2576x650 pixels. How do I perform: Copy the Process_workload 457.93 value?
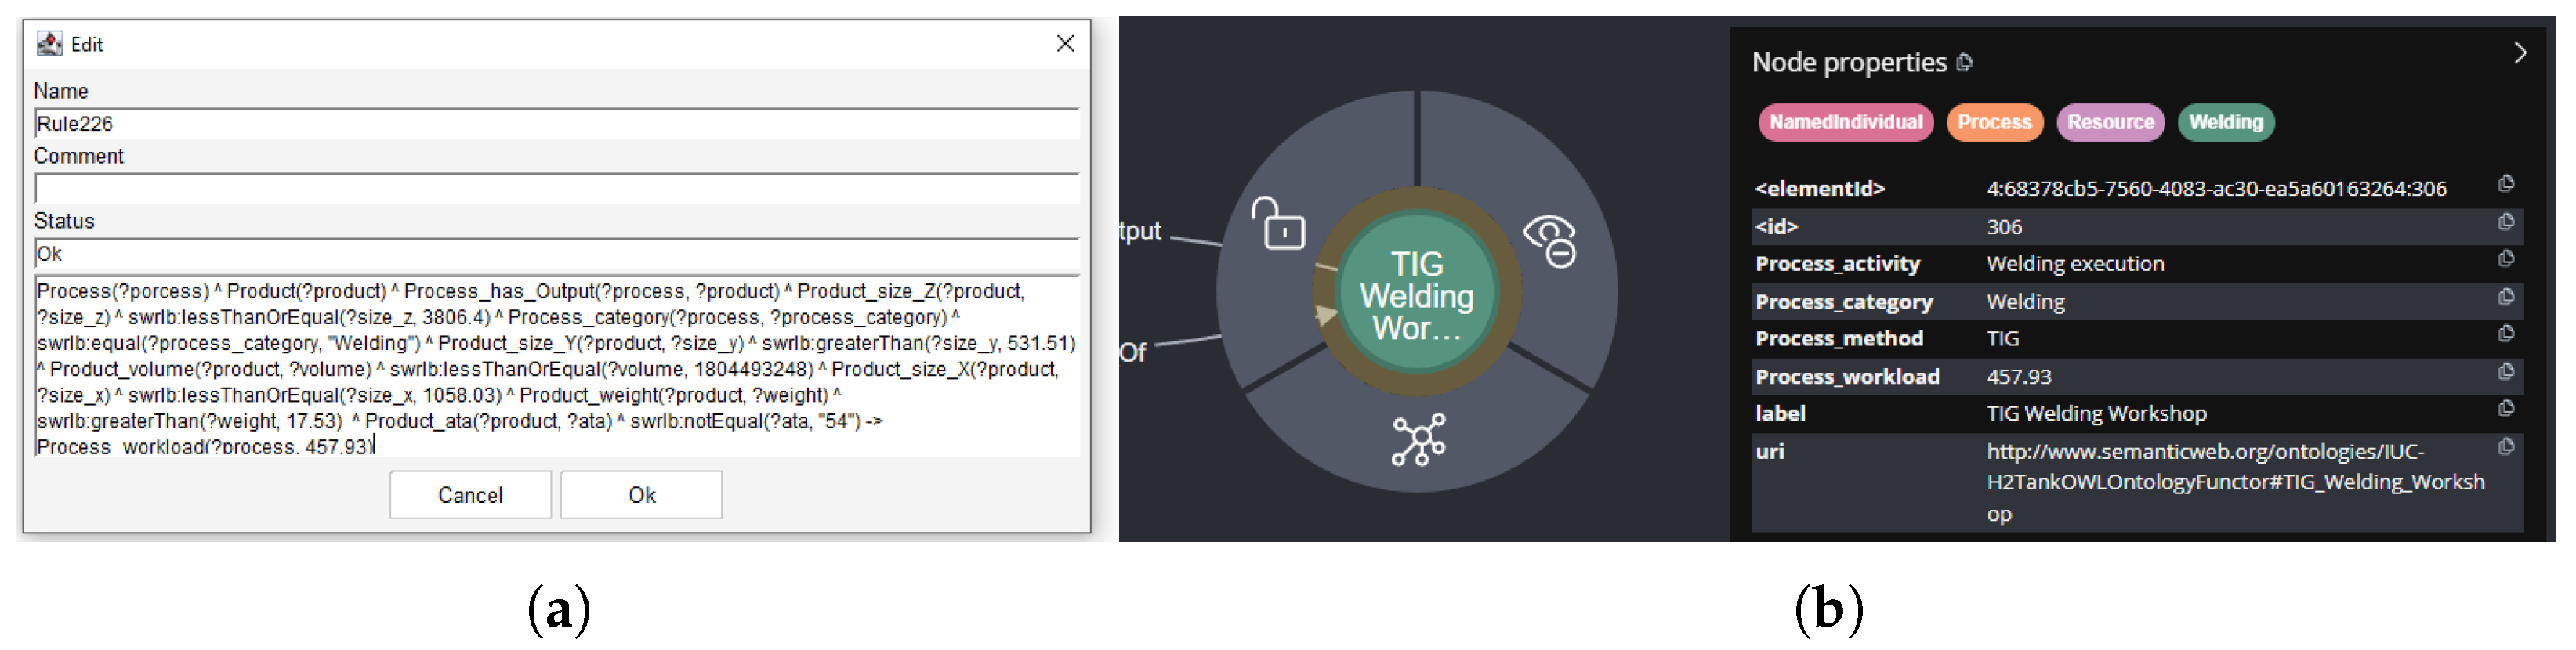[x=2505, y=372]
